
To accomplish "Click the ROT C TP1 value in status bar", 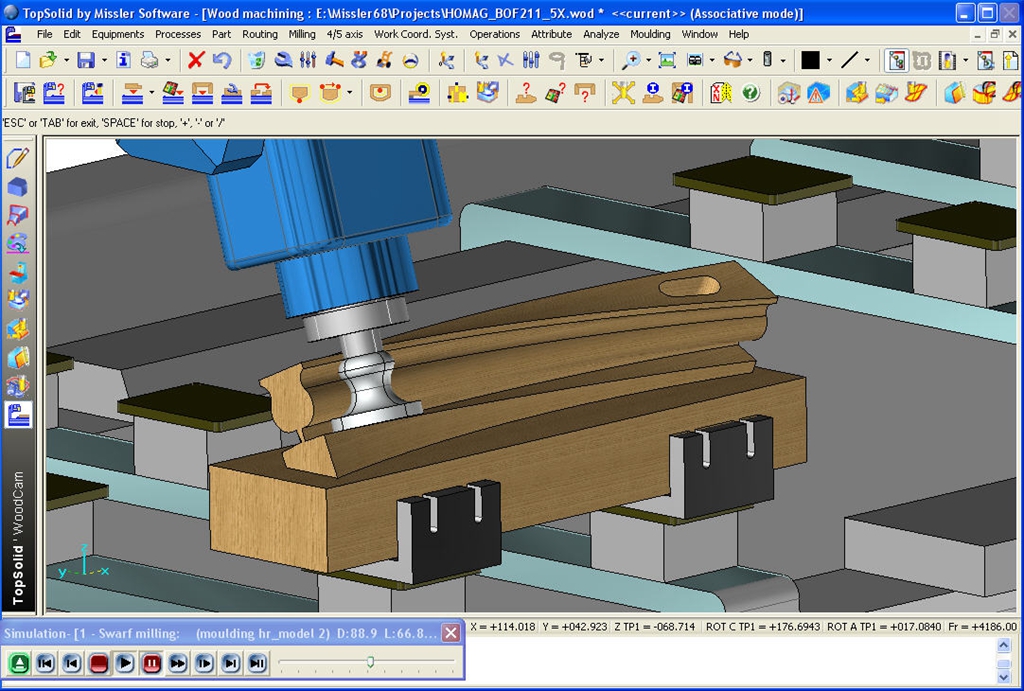I will click(763, 626).
